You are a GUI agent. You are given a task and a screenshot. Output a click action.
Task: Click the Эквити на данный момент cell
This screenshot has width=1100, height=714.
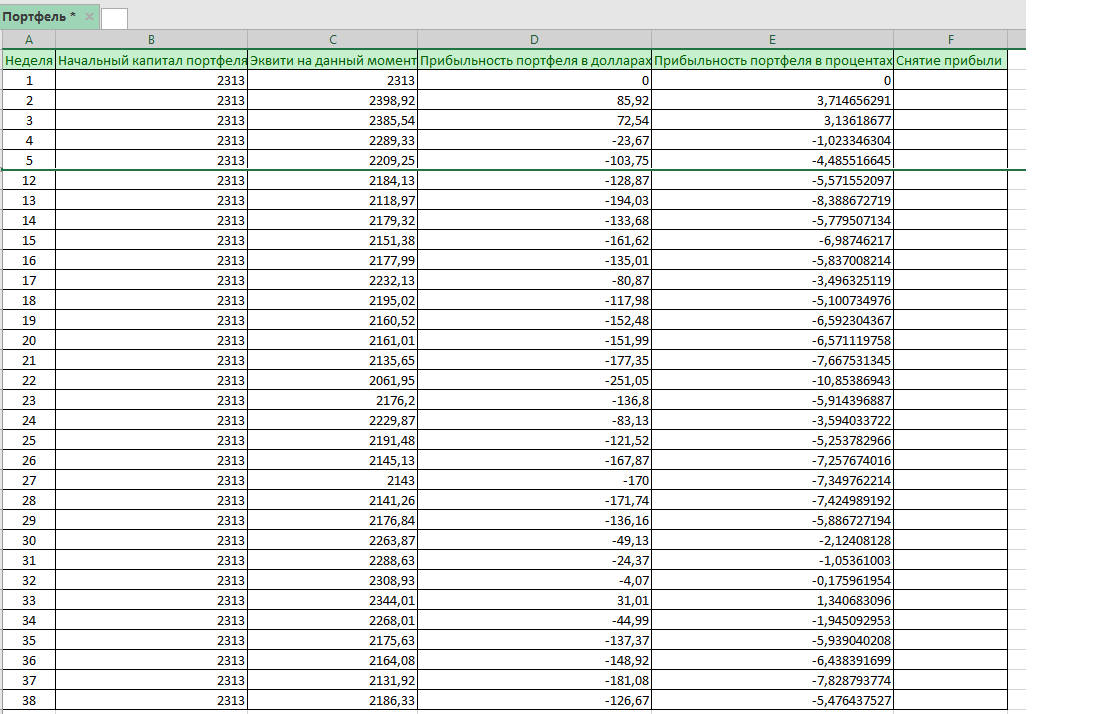point(332,61)
